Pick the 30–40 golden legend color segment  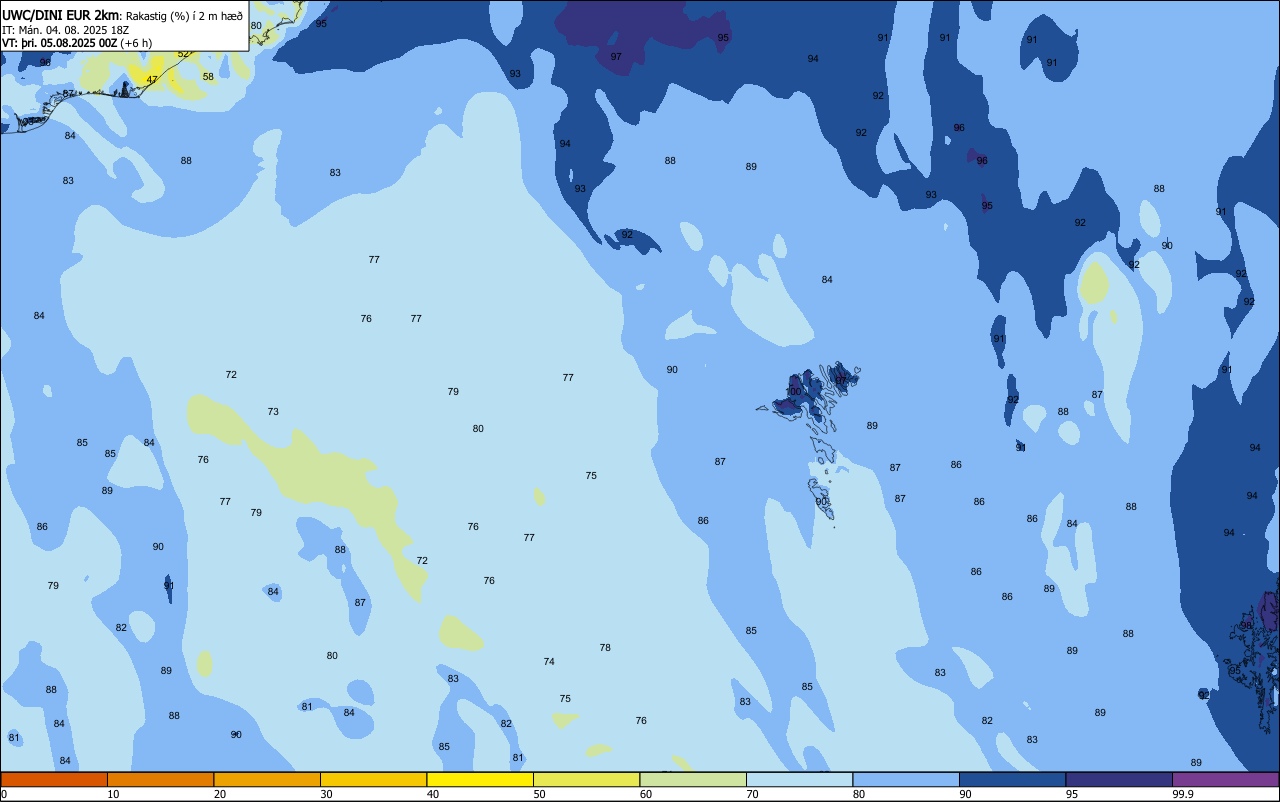click(373, 779)
